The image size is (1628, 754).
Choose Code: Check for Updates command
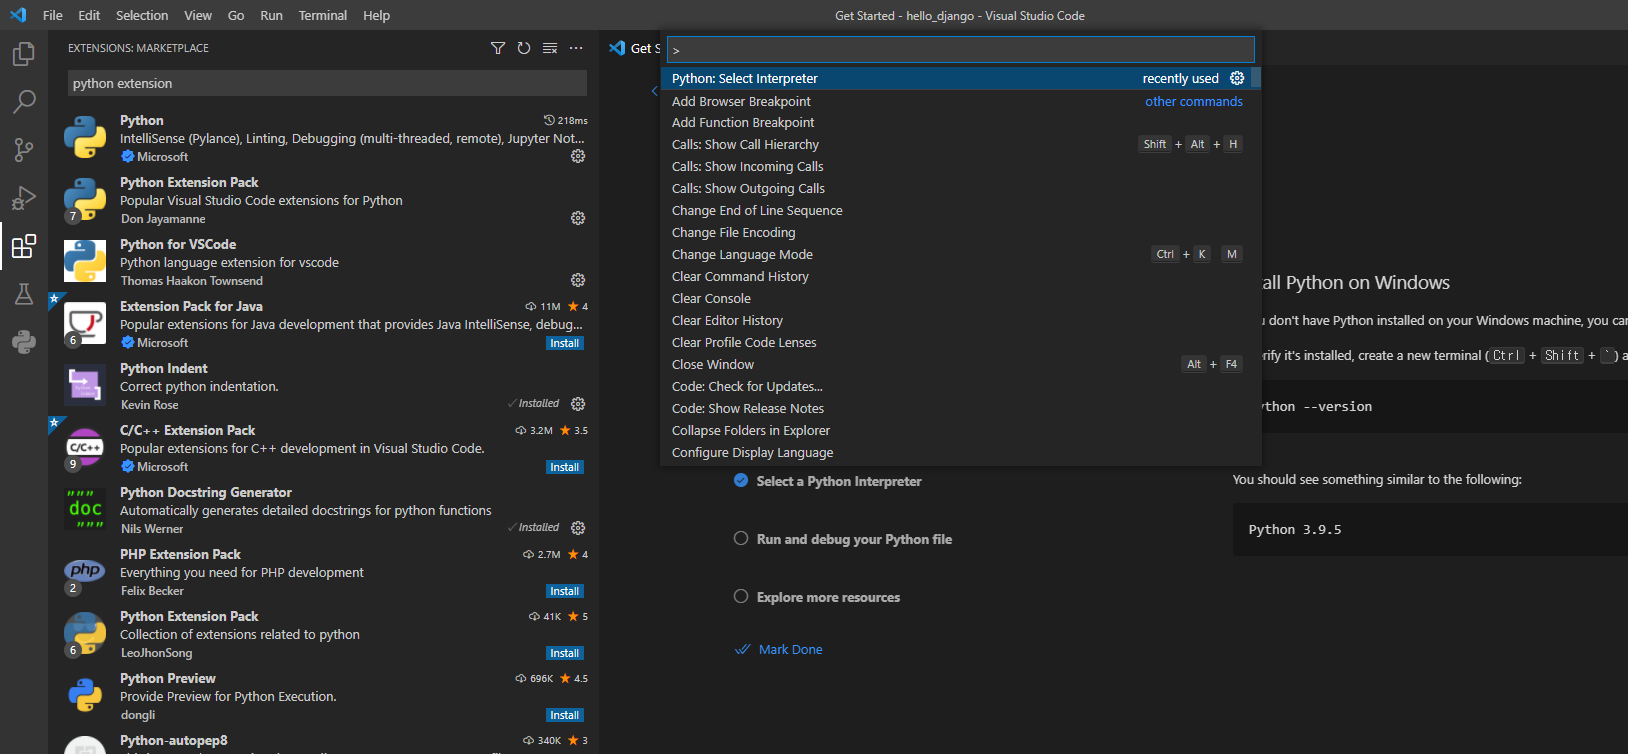point(955,386)
